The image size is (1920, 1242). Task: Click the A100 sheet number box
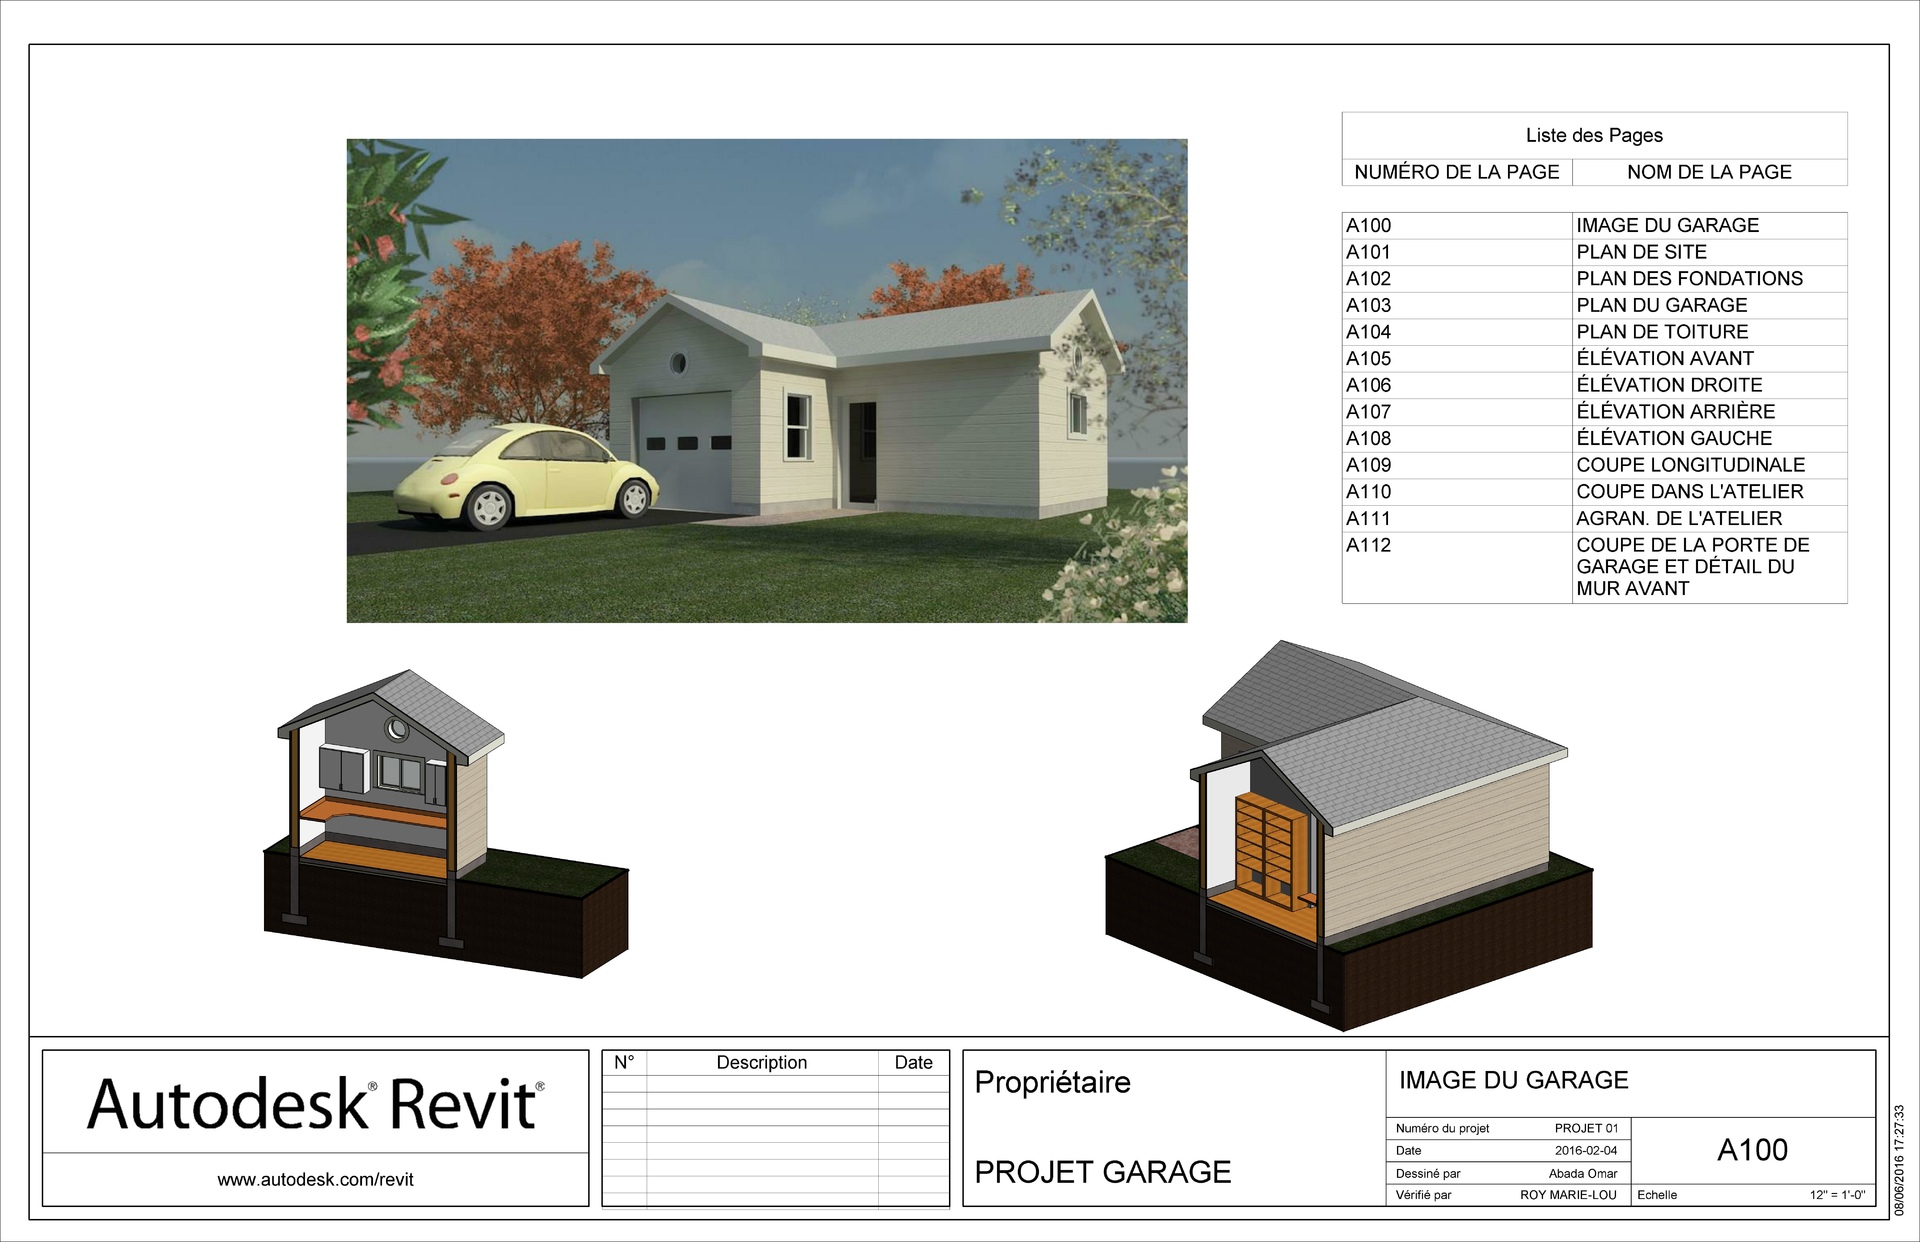coord(1752,1150)
